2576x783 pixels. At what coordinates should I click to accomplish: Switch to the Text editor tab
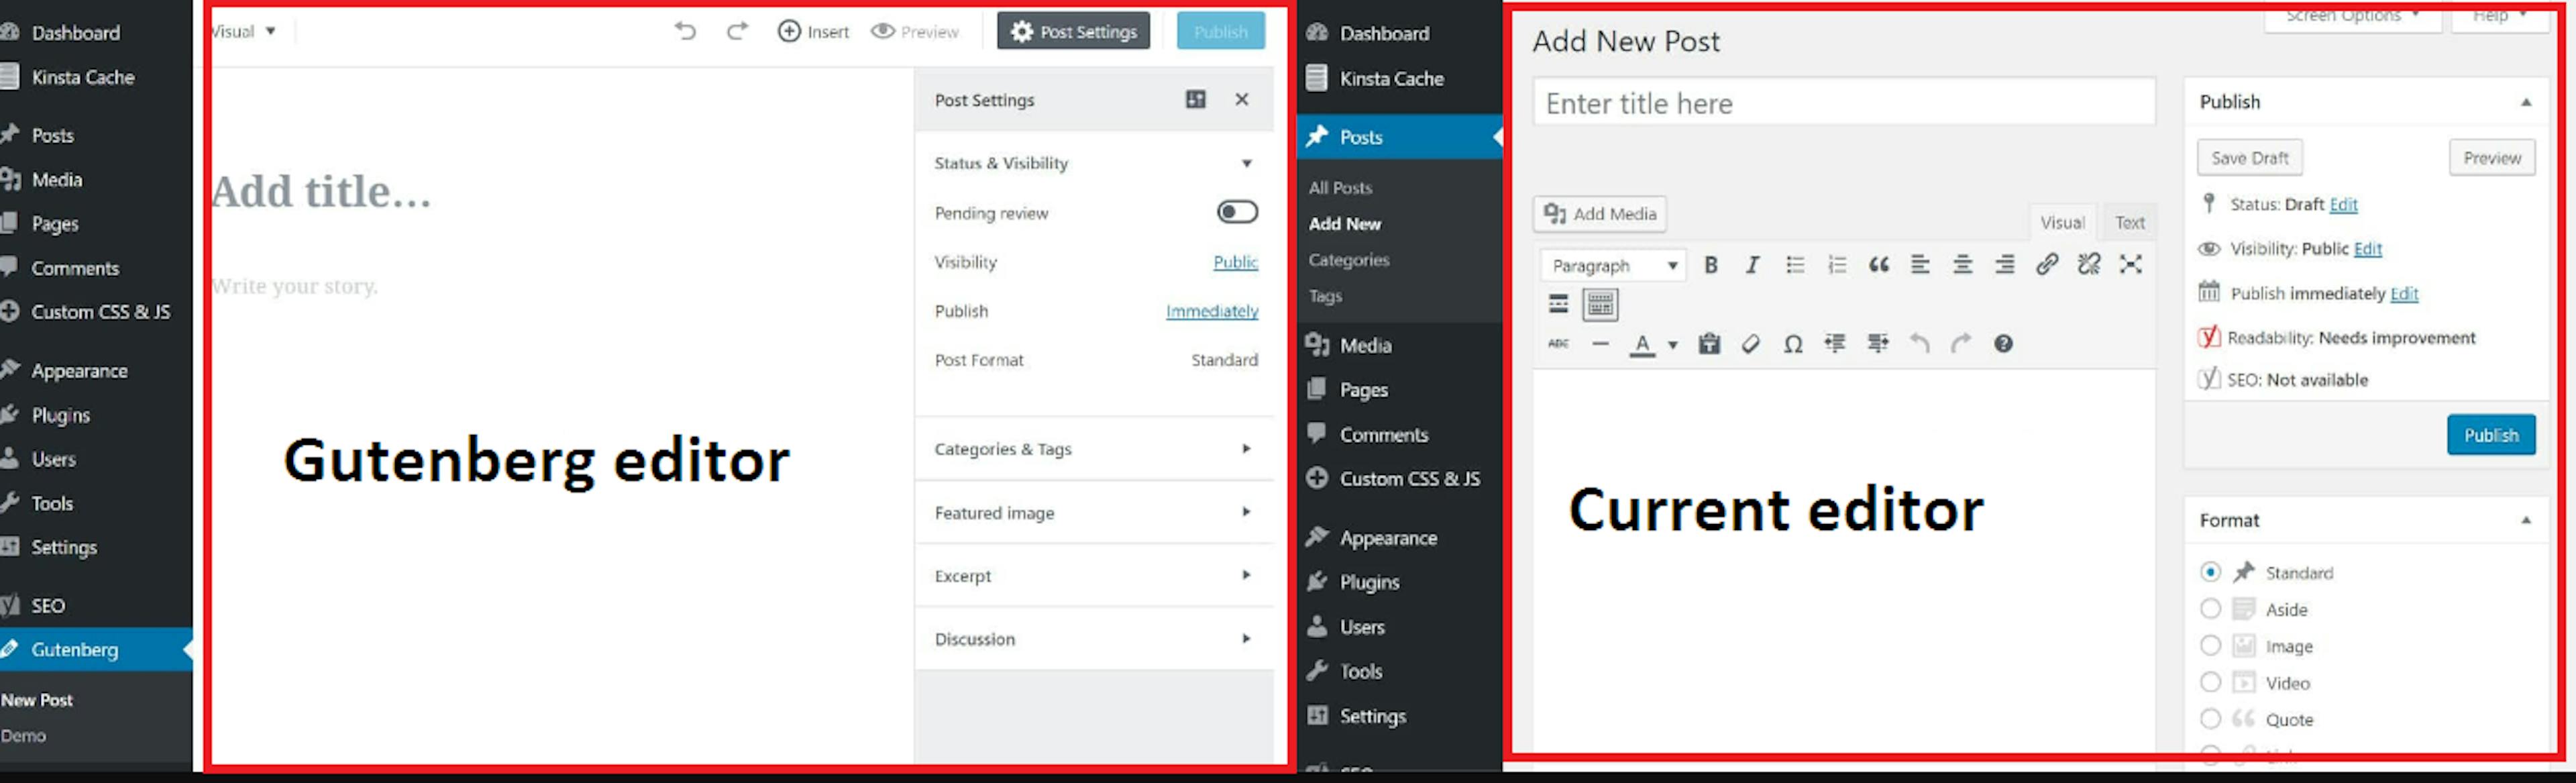tap(2129, 222)
